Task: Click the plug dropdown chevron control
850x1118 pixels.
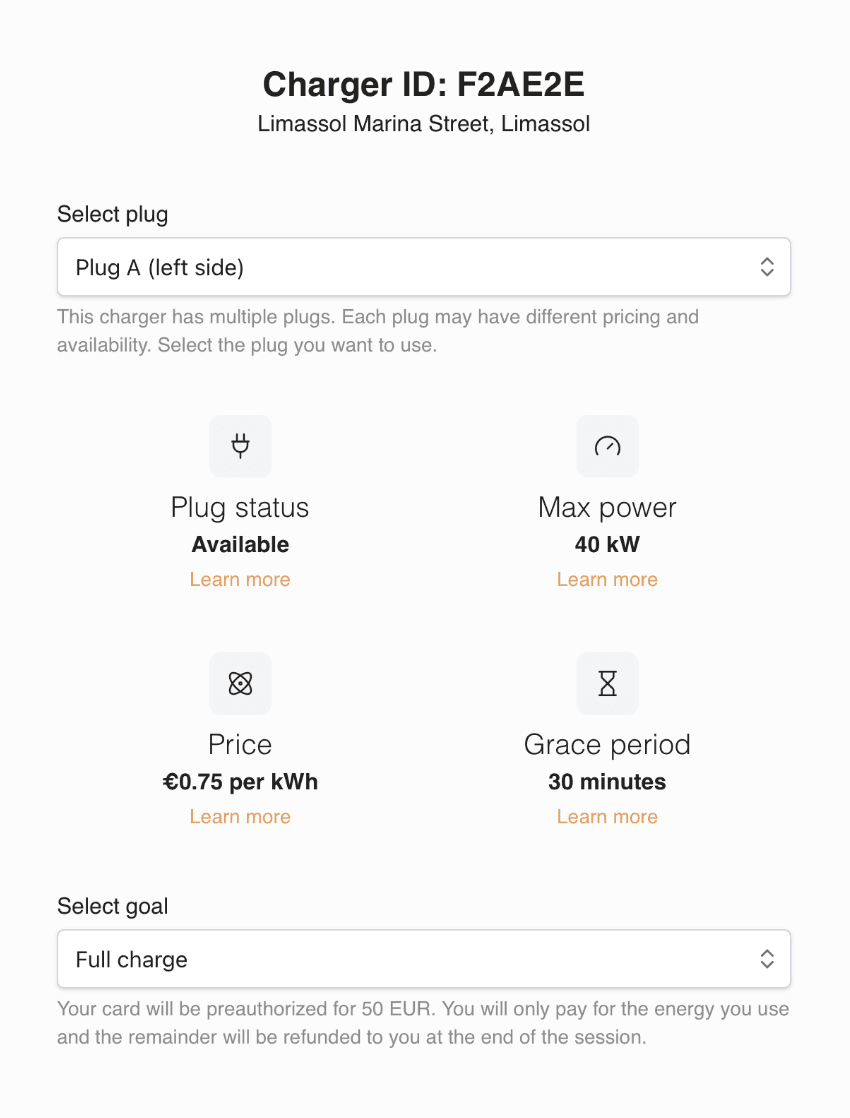Action: coord(767,267)
